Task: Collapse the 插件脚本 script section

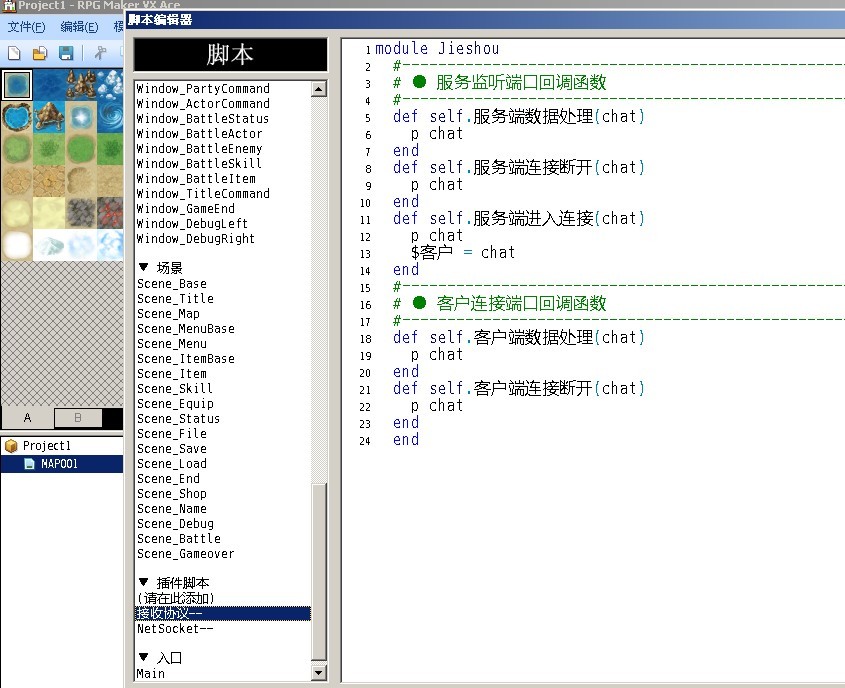Action: click(x=143, y=582)
